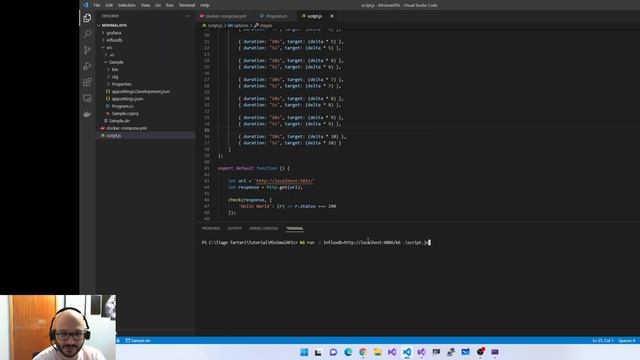Open appsettings.Development.json in explorer
Image resolution: width=640 pixels, height=360 pixels.
pos(145,91)
